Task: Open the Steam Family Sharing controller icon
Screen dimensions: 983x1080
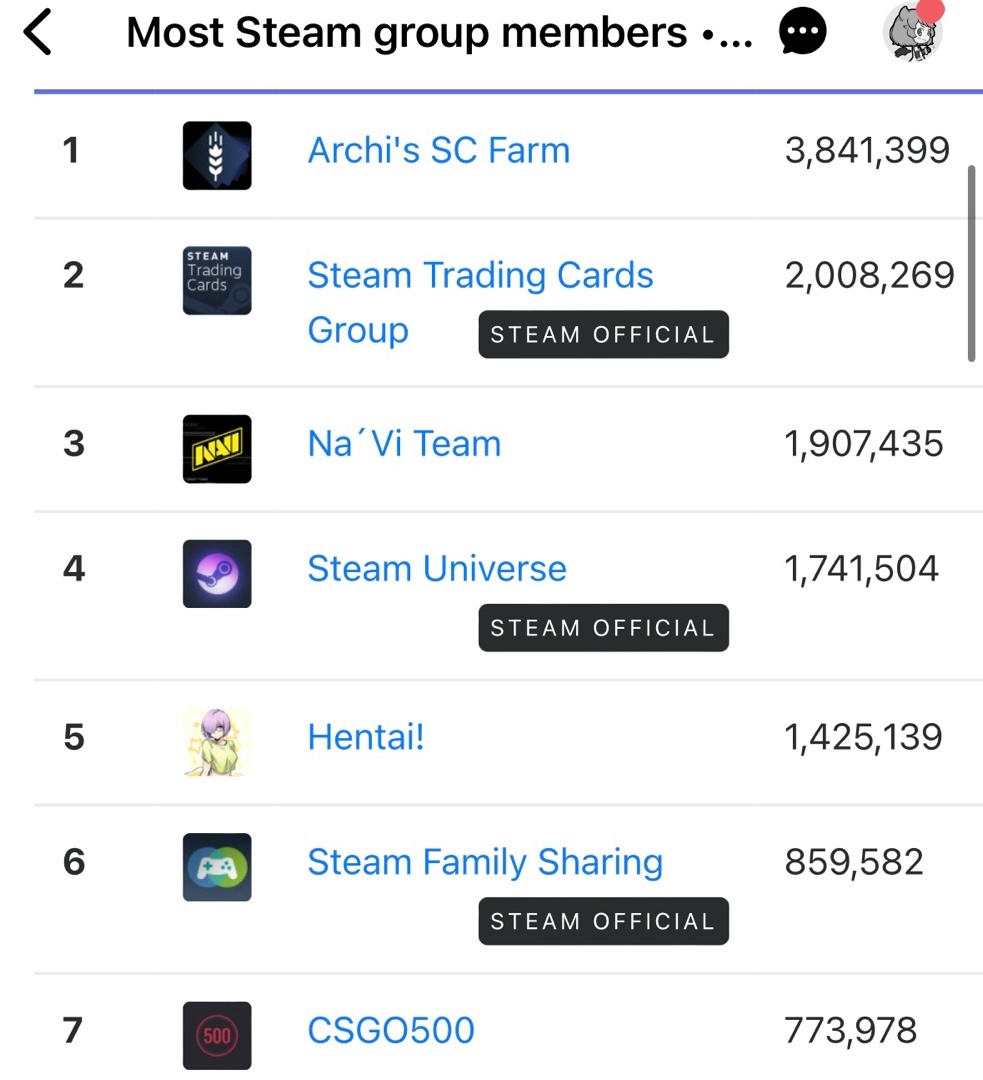Action: (216, 867)
